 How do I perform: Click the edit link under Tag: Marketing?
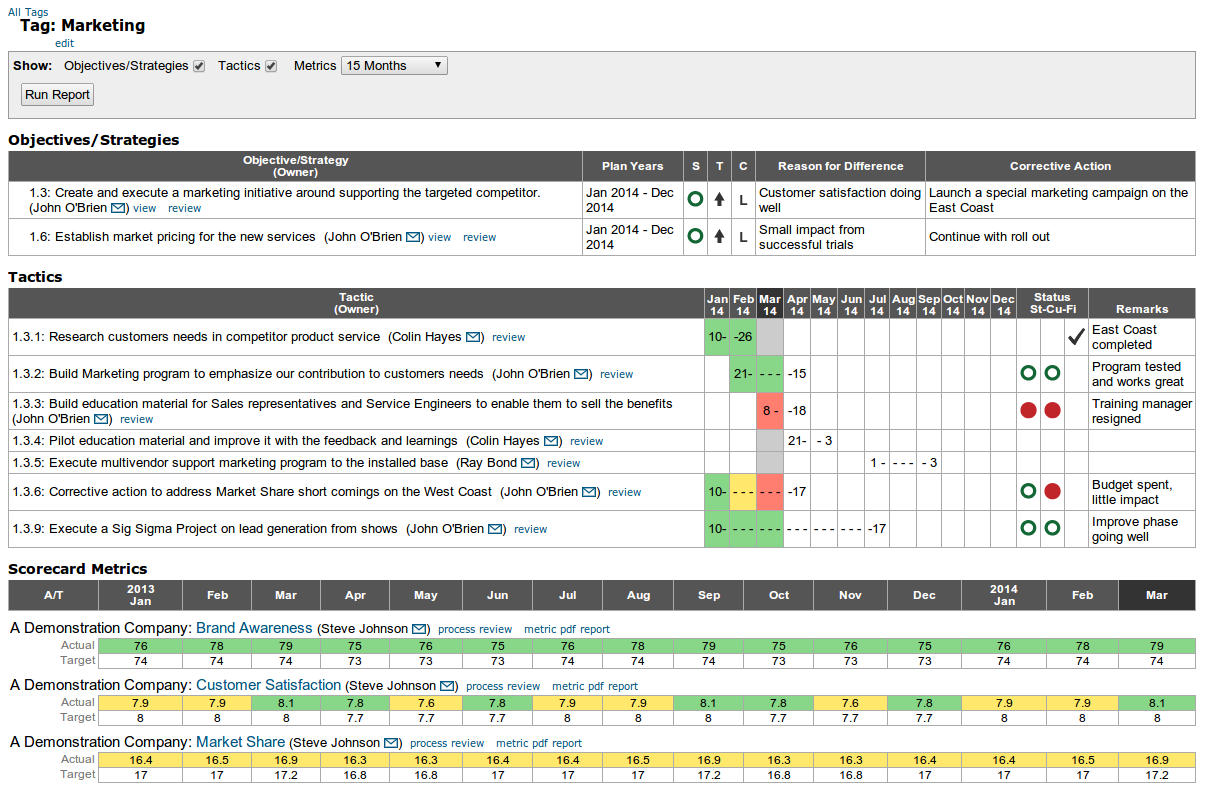tap(64, 43)
